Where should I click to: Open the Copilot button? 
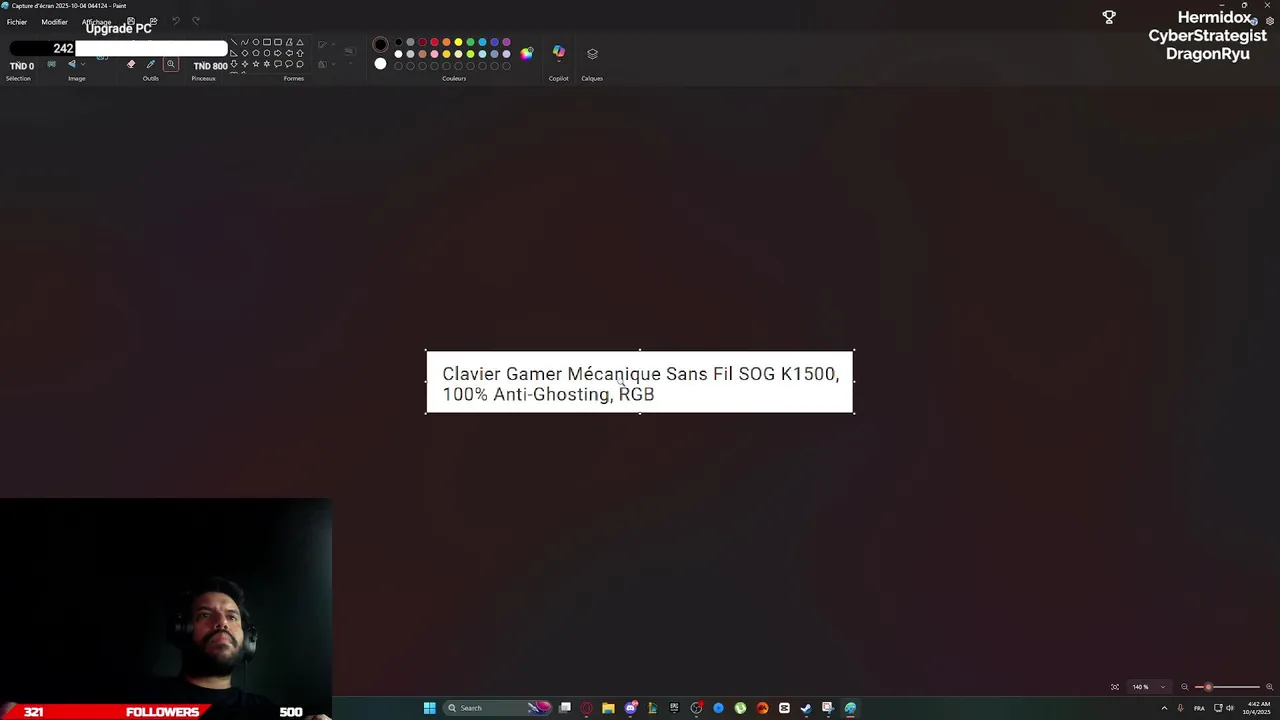[558, 52]
